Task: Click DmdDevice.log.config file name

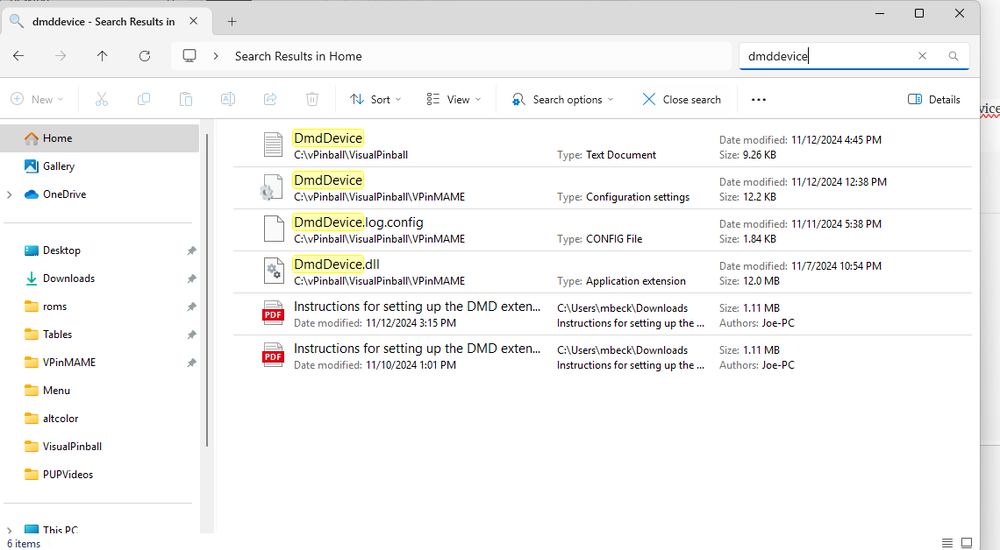Action: coord(358,223)
